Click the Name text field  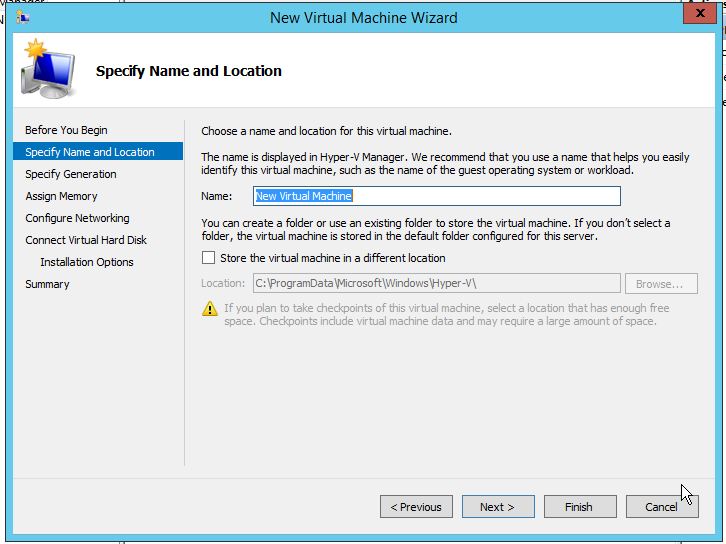[x=437, y=196]
